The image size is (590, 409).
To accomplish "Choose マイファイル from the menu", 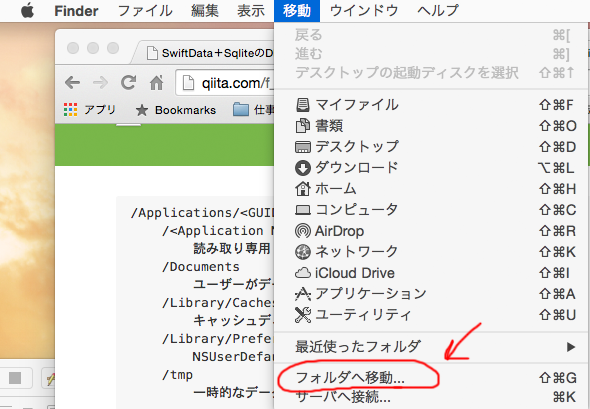I will (432, 105).
